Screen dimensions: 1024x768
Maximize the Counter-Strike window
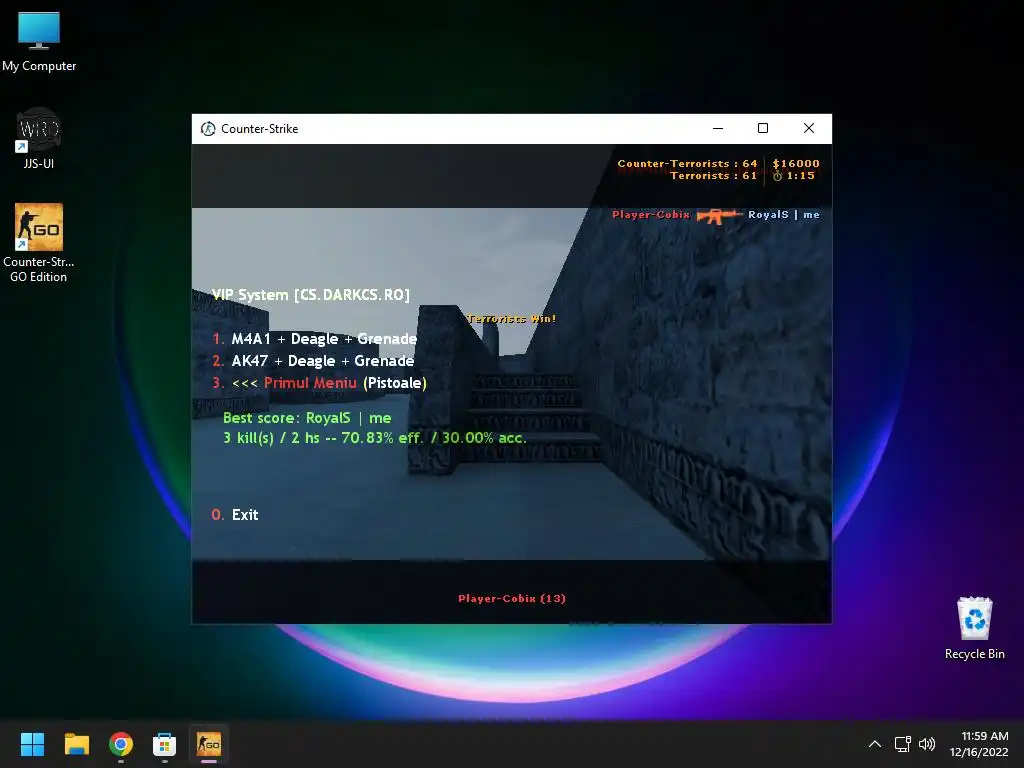coord(763,129)
